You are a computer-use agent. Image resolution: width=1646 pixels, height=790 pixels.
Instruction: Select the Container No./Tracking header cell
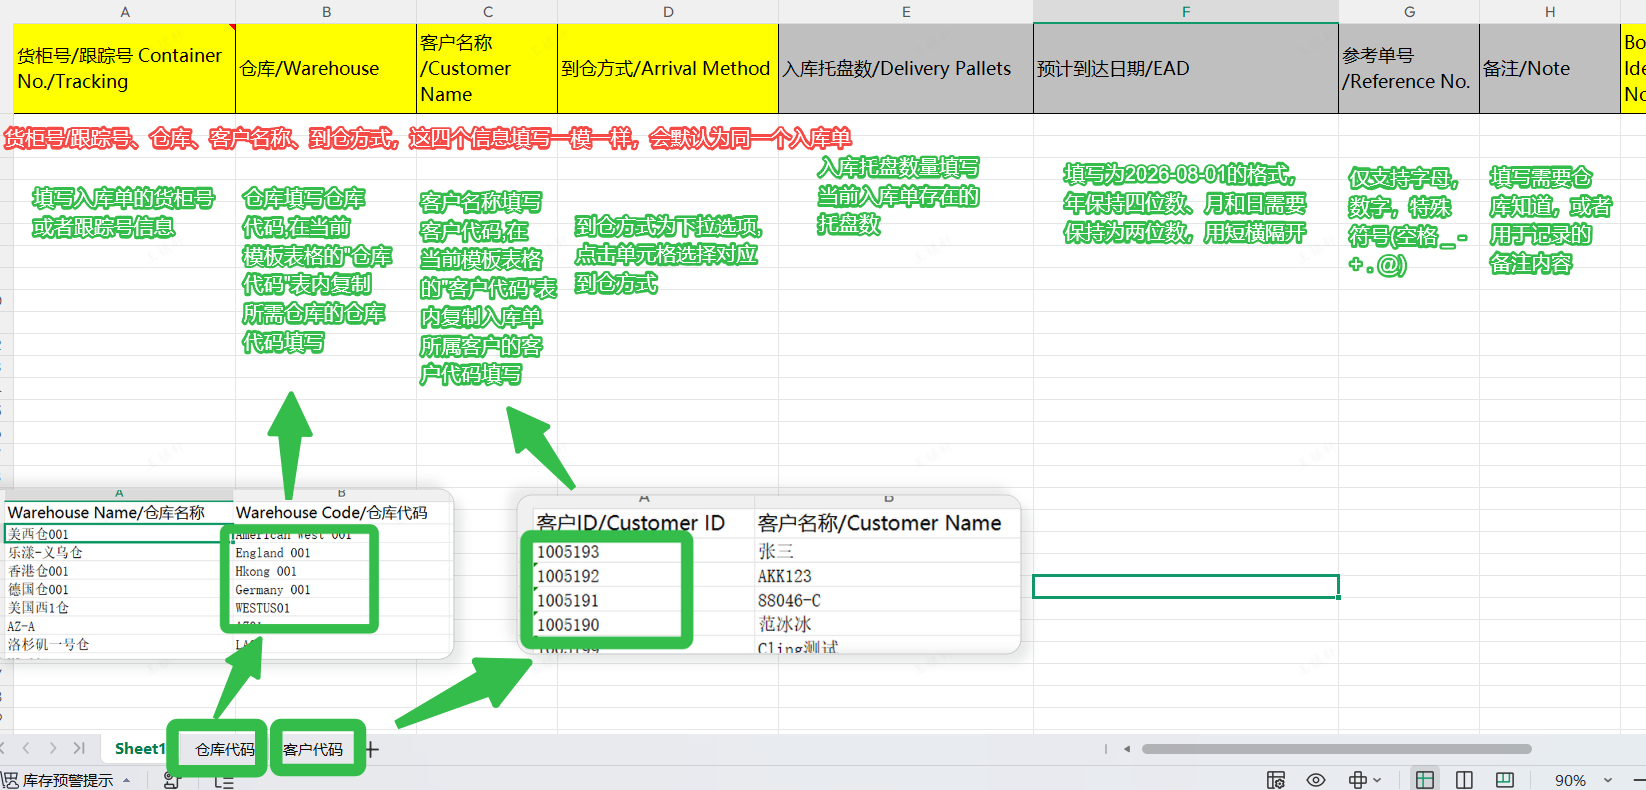click(125, 68)
